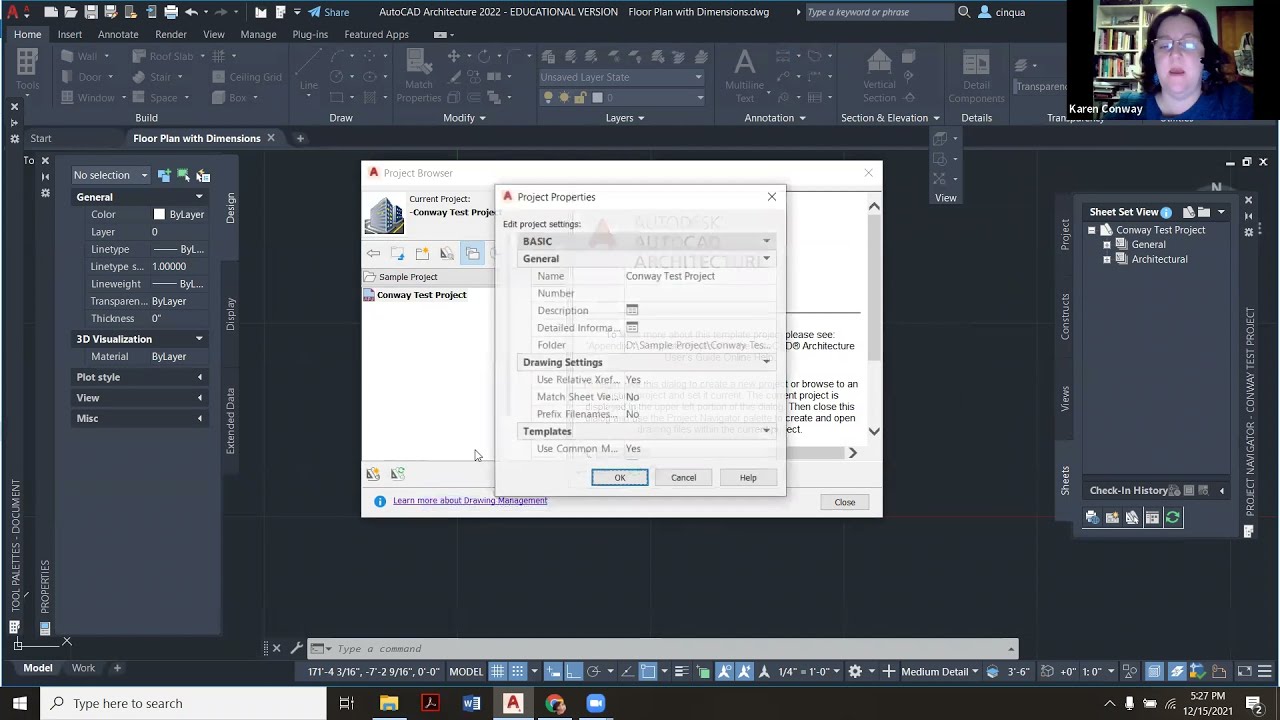
Task: Open the Unsaved Layer State dropdown
Action: point(621,77)
